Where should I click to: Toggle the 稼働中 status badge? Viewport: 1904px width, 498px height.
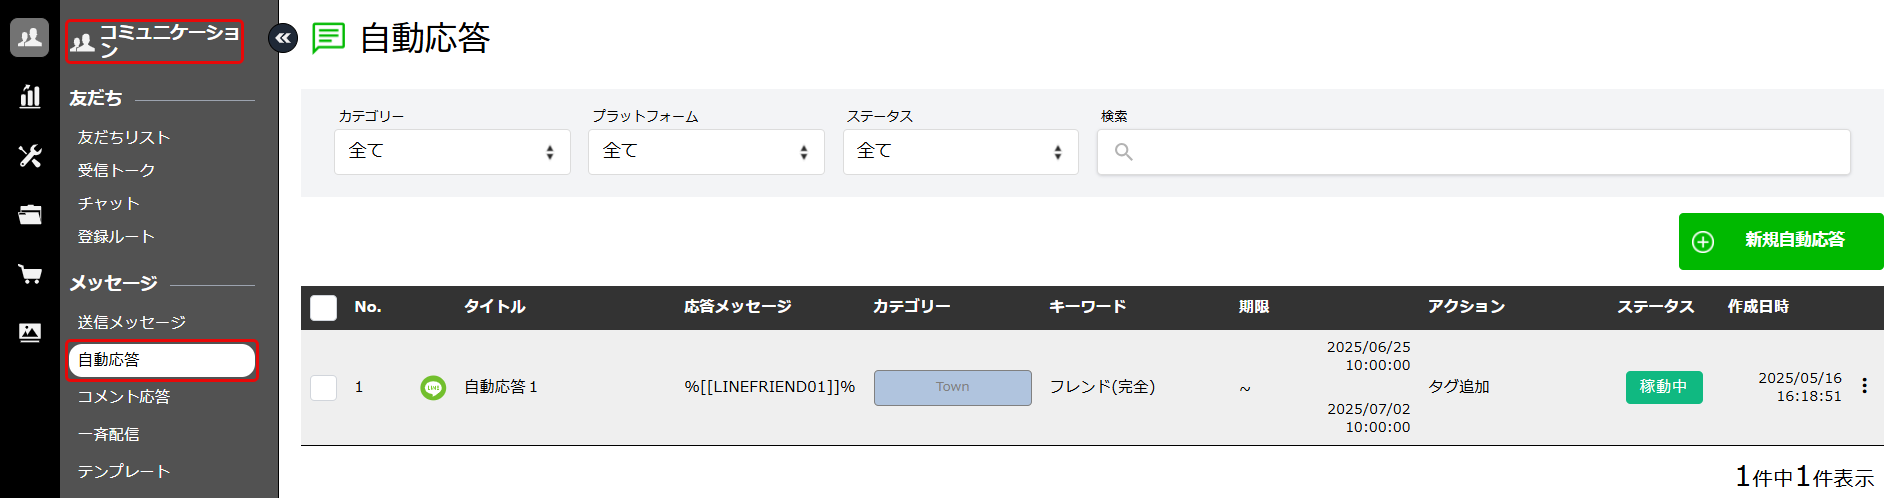pyautogui.click(x=1663, y=387)
